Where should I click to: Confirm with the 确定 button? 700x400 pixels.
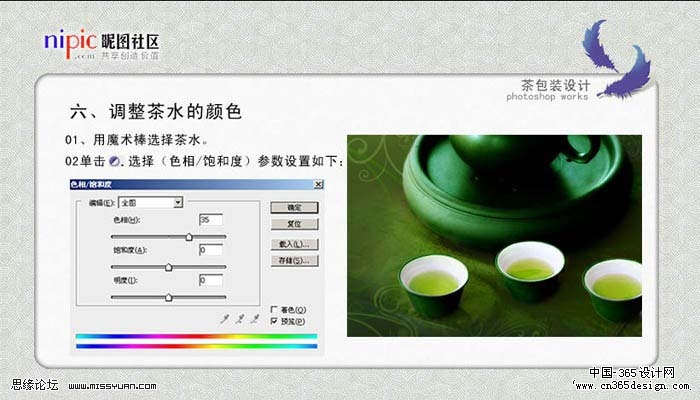(x=294, y=208)
